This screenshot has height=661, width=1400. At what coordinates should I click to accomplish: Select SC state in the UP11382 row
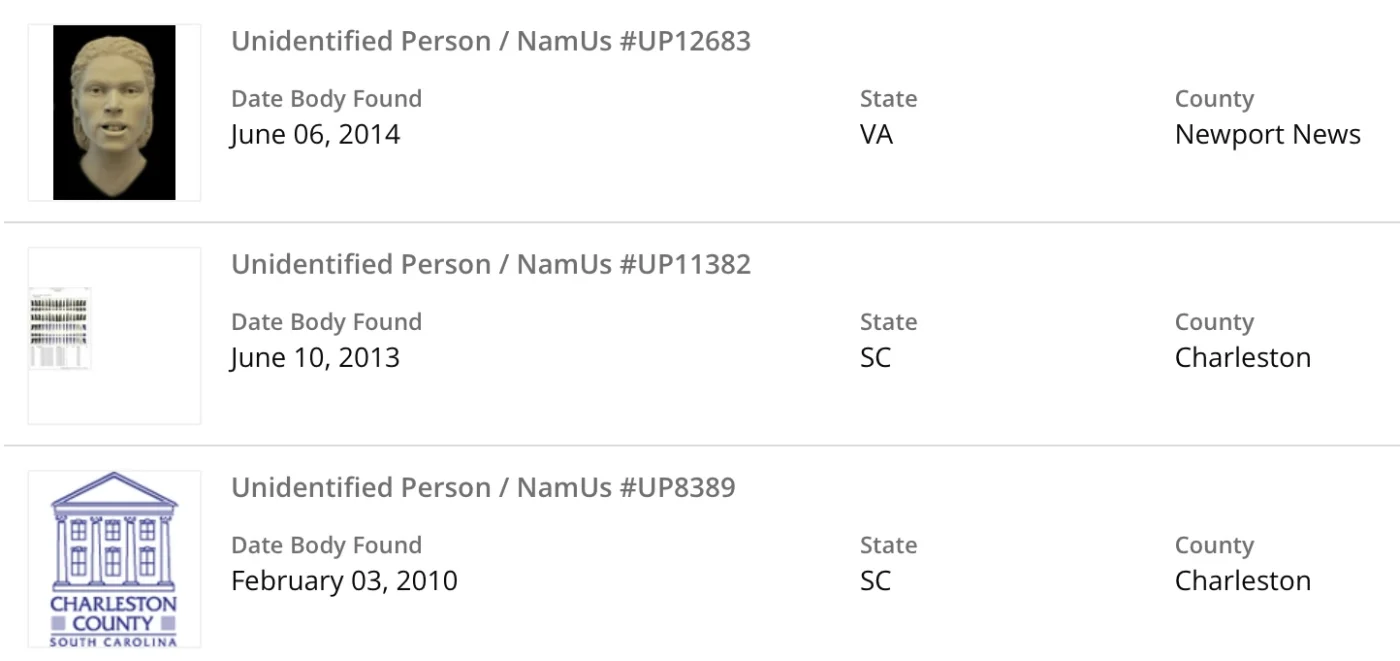coord(875,357)
